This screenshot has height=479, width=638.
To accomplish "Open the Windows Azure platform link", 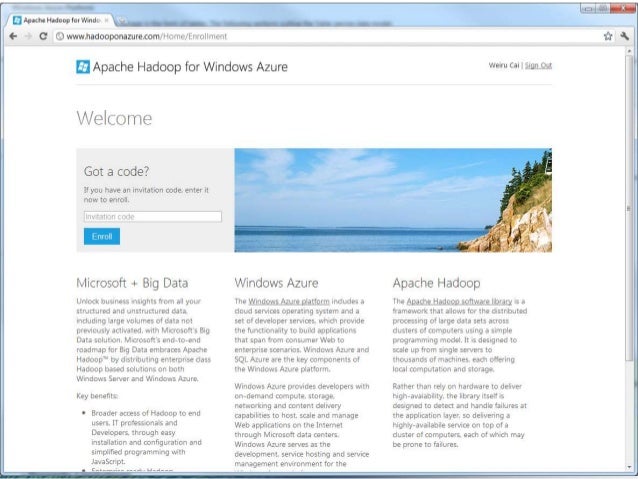I will coord(289,301).
